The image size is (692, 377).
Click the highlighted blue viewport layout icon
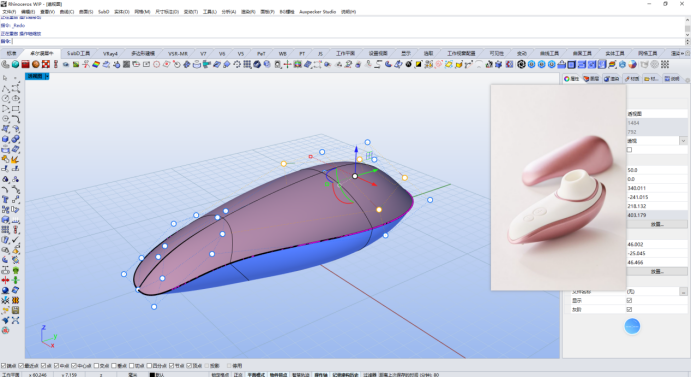(x=602, y=64)
